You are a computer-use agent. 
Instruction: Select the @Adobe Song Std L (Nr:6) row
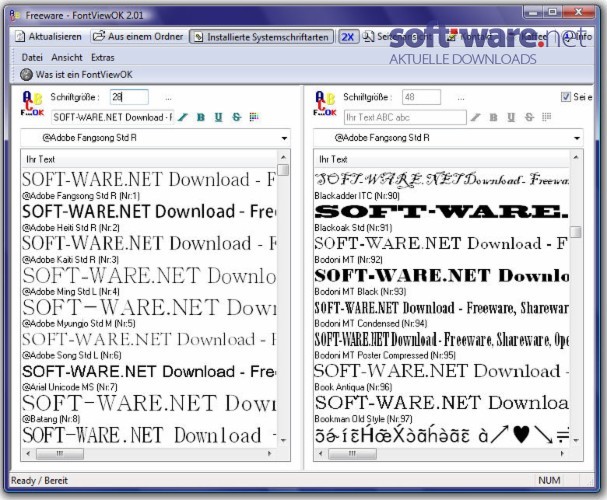click(149, 345)
